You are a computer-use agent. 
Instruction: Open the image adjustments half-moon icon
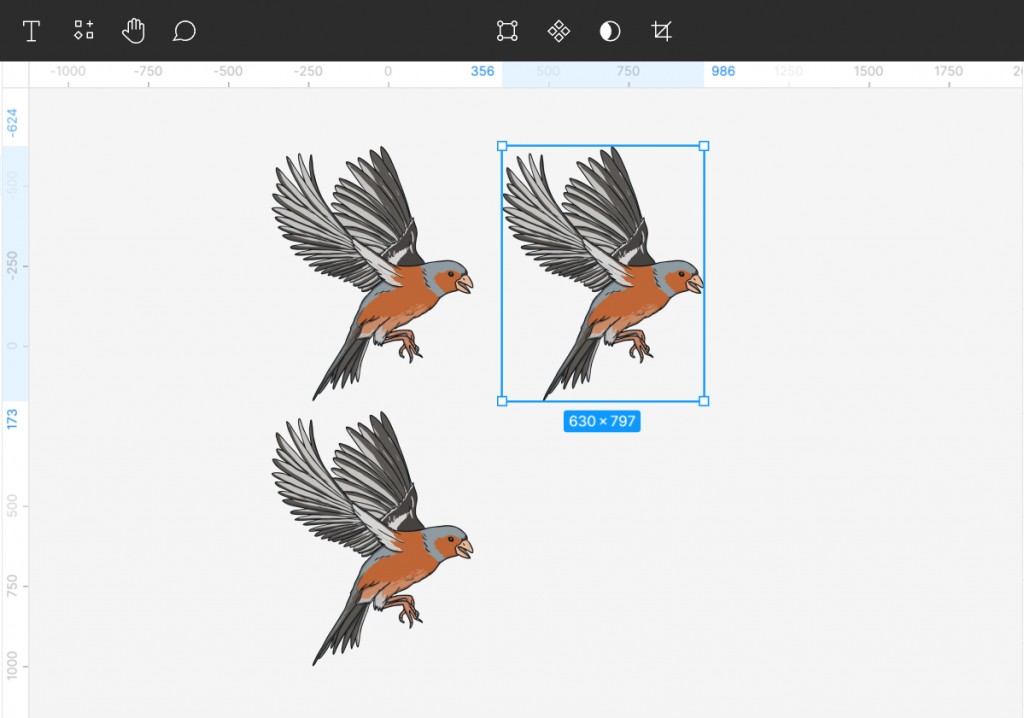pos(610,31)
